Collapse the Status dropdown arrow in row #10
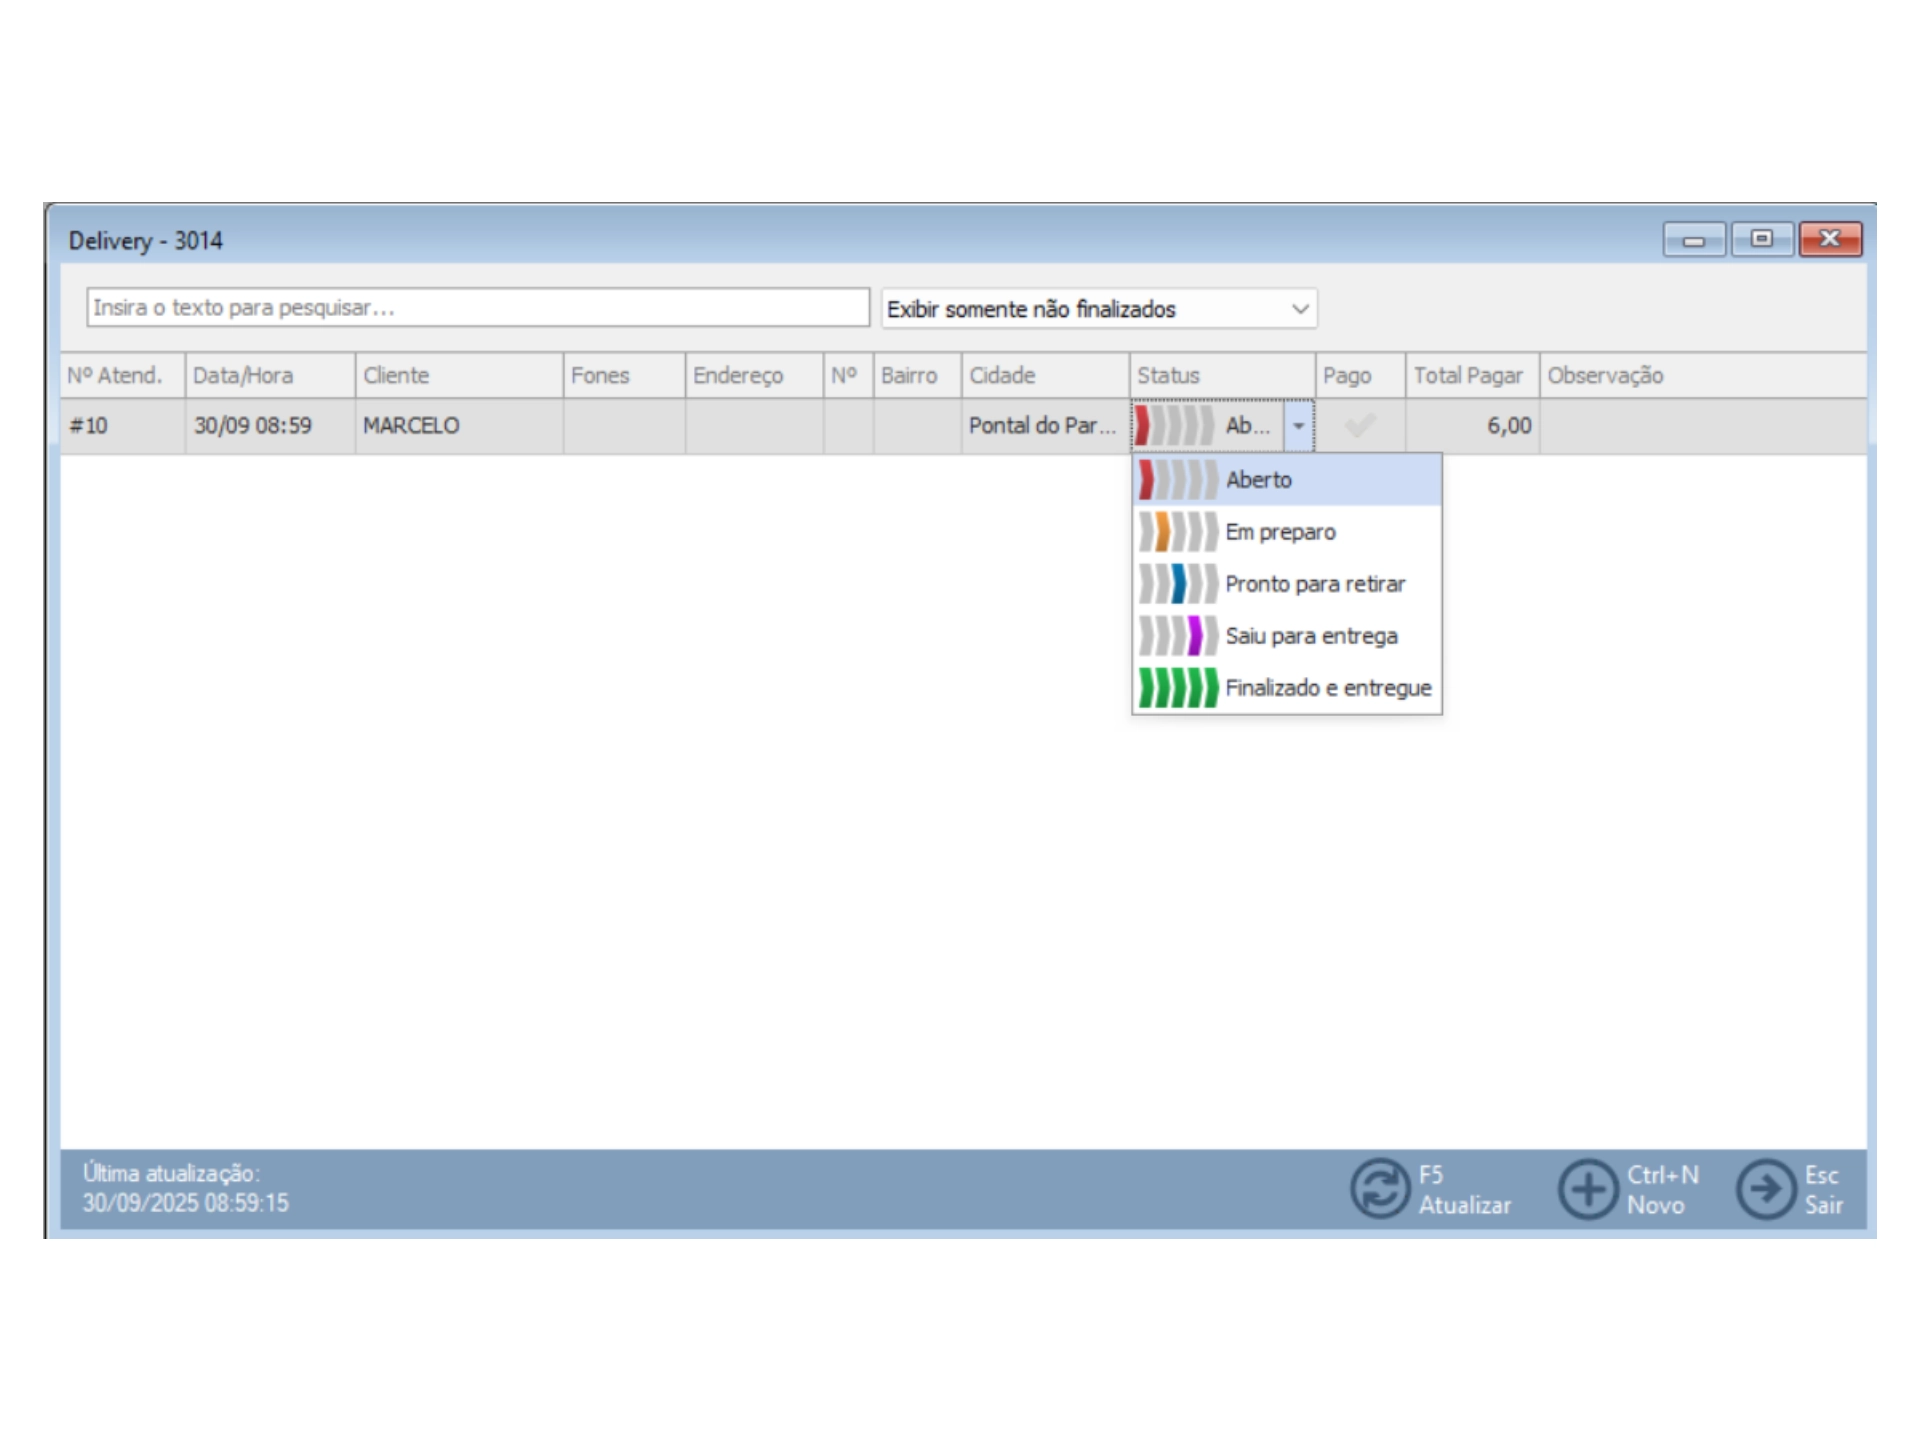Screen dimensions: 1920x1440 pyautogui.click(x=1298, y=426)
